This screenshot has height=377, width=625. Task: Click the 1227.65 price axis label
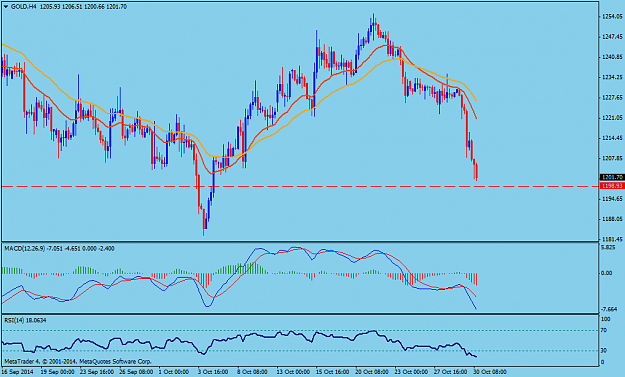pyautogui.click(x=613, y=98)
